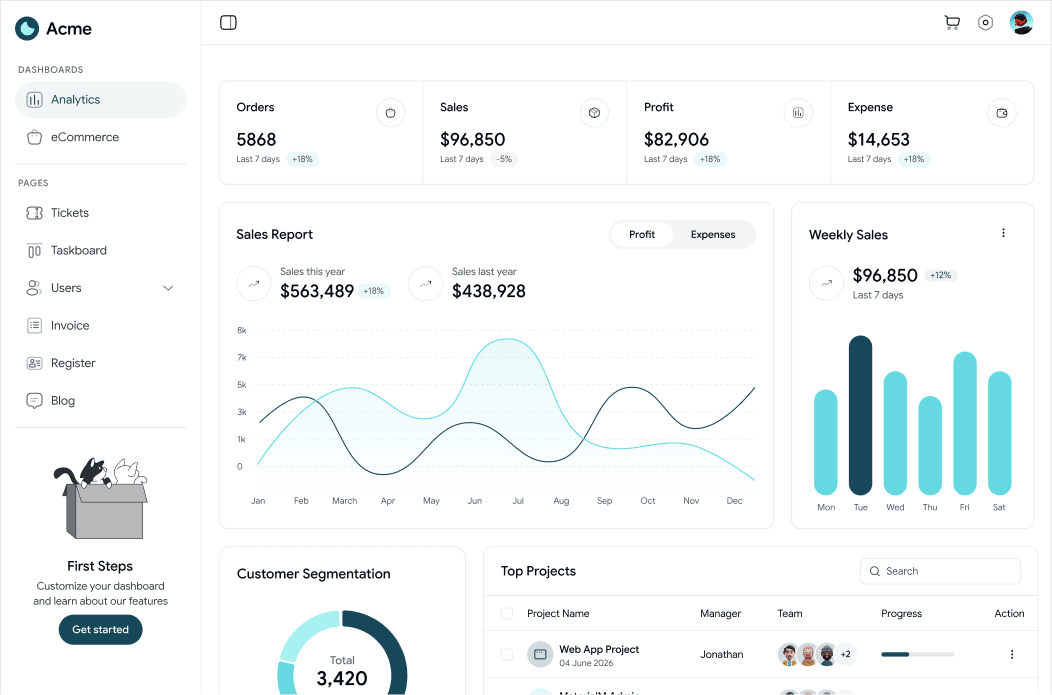Click the Team avatars in Web App Project row
Screen dimensions: 1052x695
click(817, 654)
